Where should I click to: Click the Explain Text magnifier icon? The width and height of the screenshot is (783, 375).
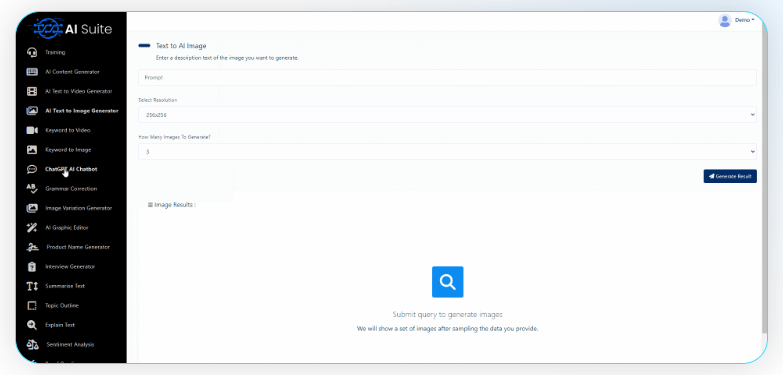pyautogui.click(x=32, y=325)
